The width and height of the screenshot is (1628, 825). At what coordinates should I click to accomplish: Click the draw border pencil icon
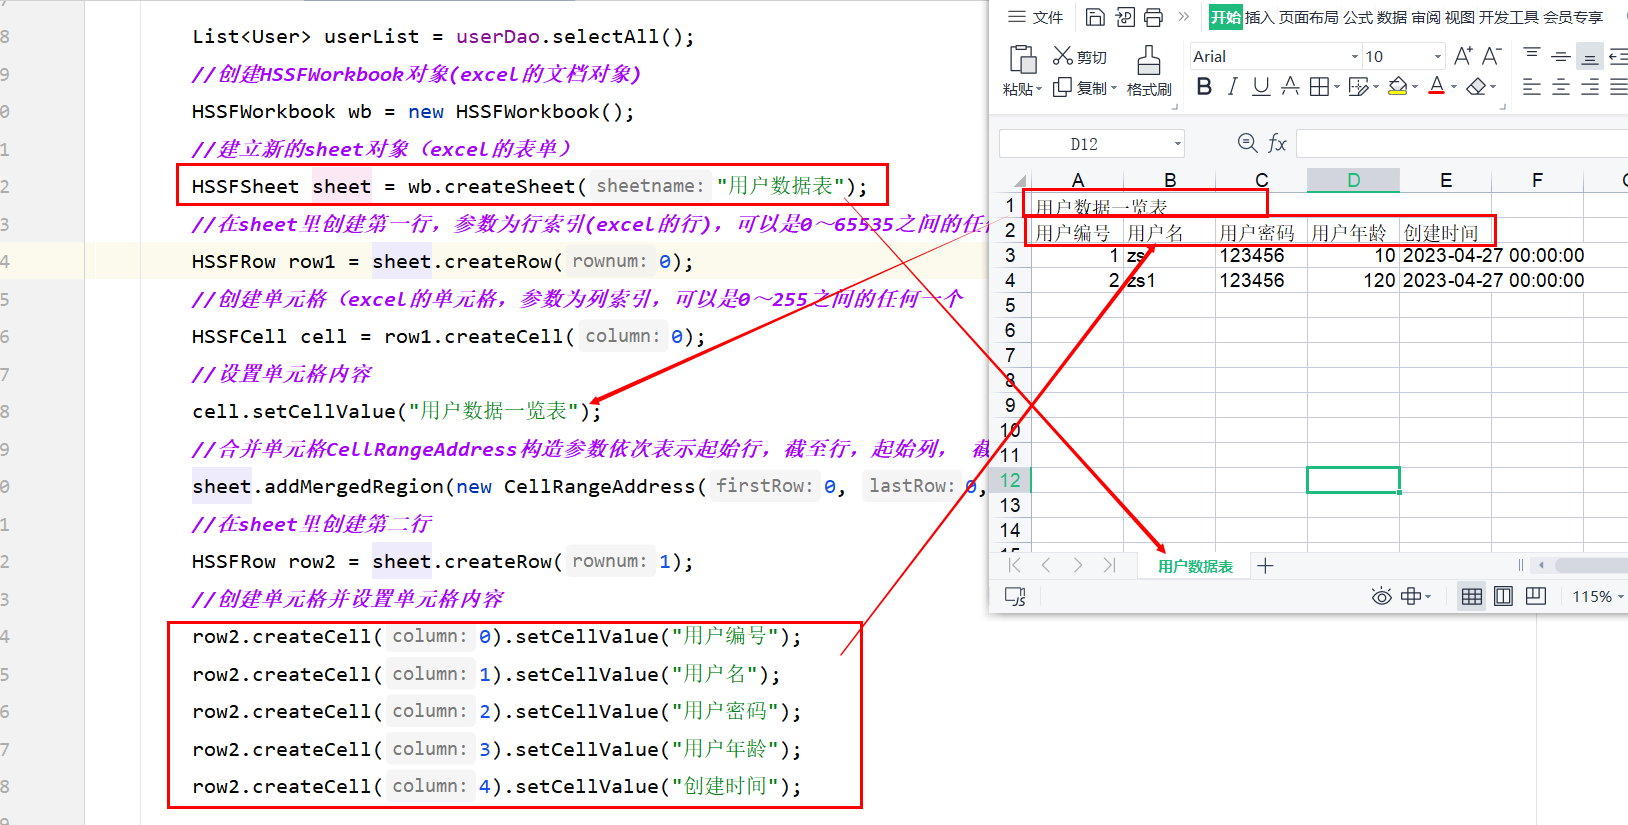pos(1358,87)
